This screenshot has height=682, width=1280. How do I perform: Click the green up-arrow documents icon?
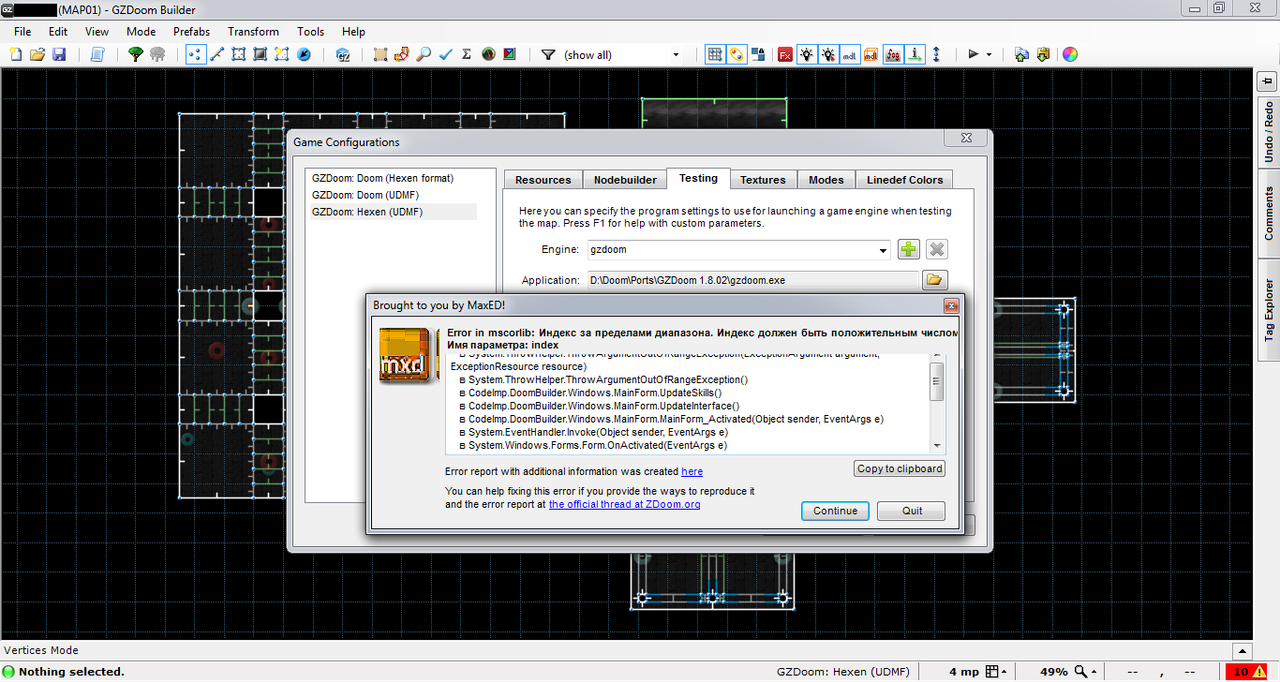(x=1022, y=55)
